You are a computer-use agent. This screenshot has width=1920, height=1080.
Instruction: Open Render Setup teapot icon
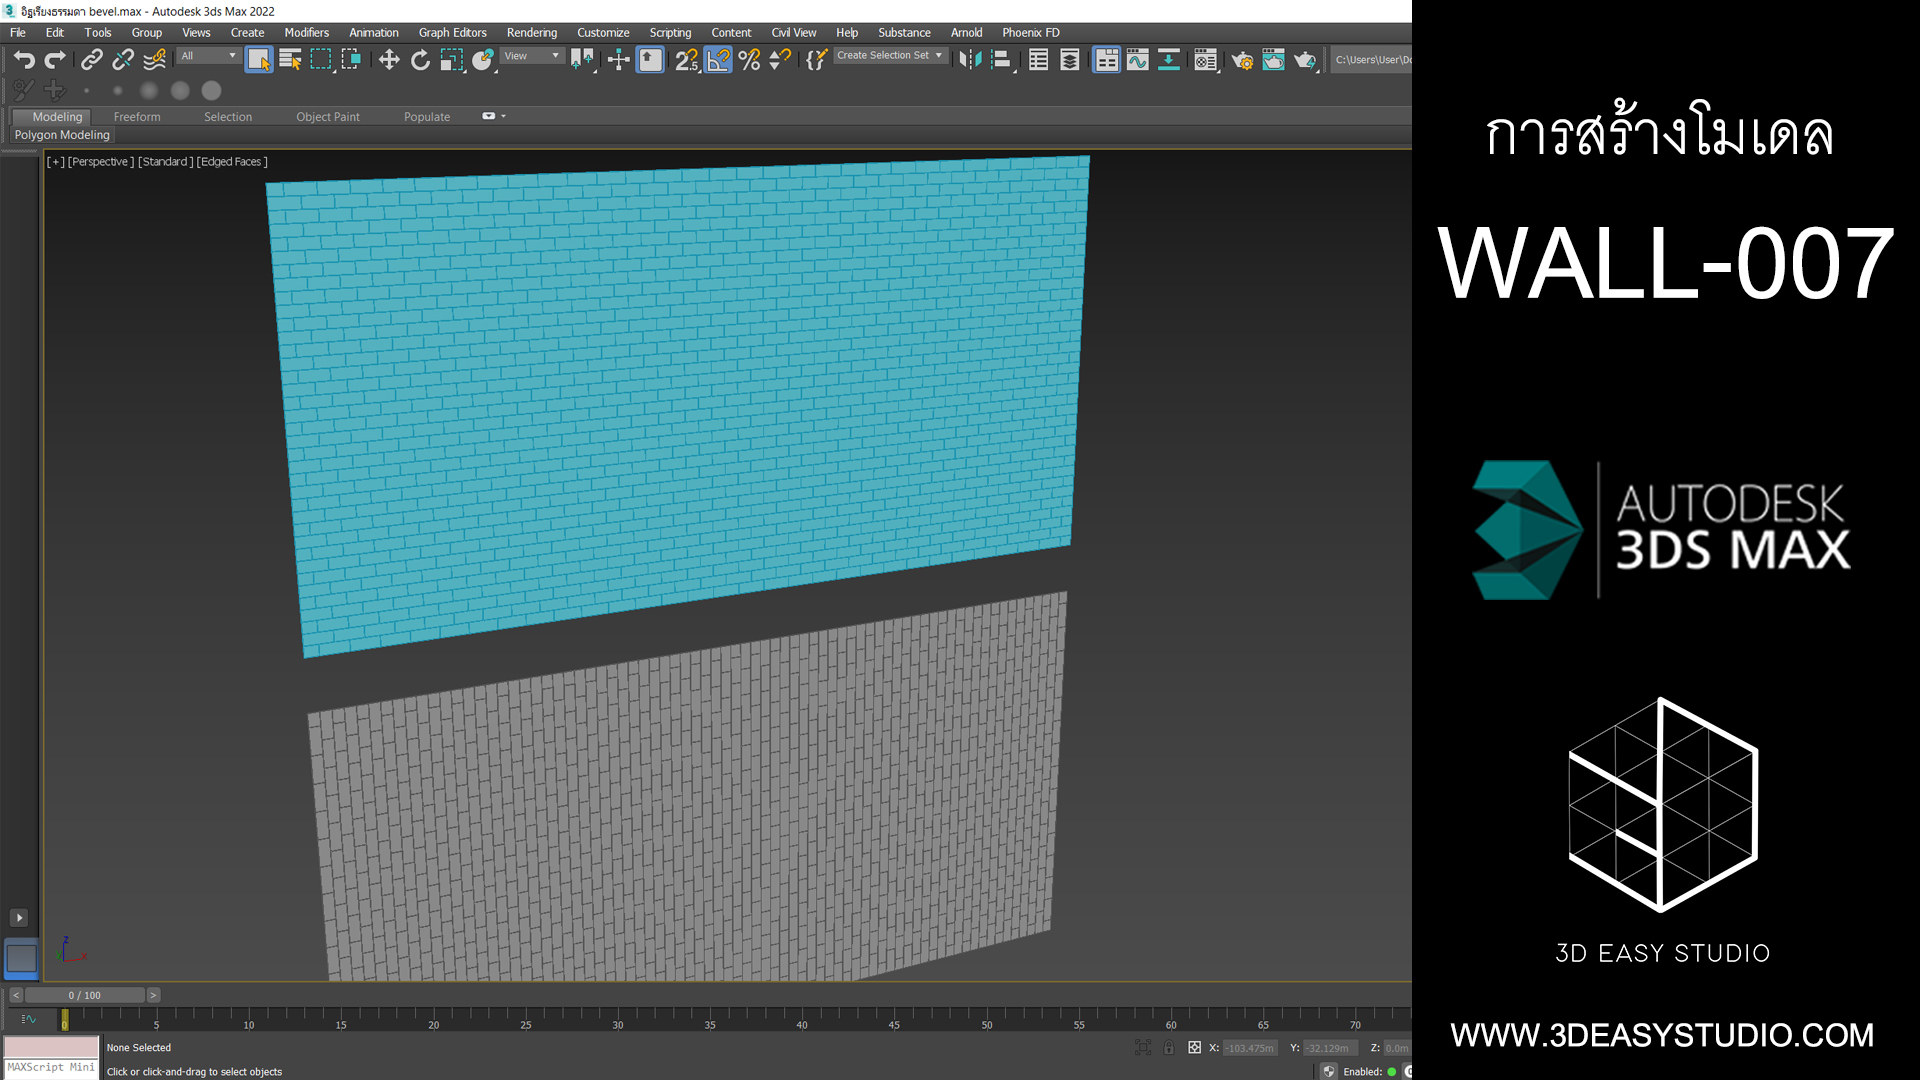pyautogui.click(x=1242, y=60)
